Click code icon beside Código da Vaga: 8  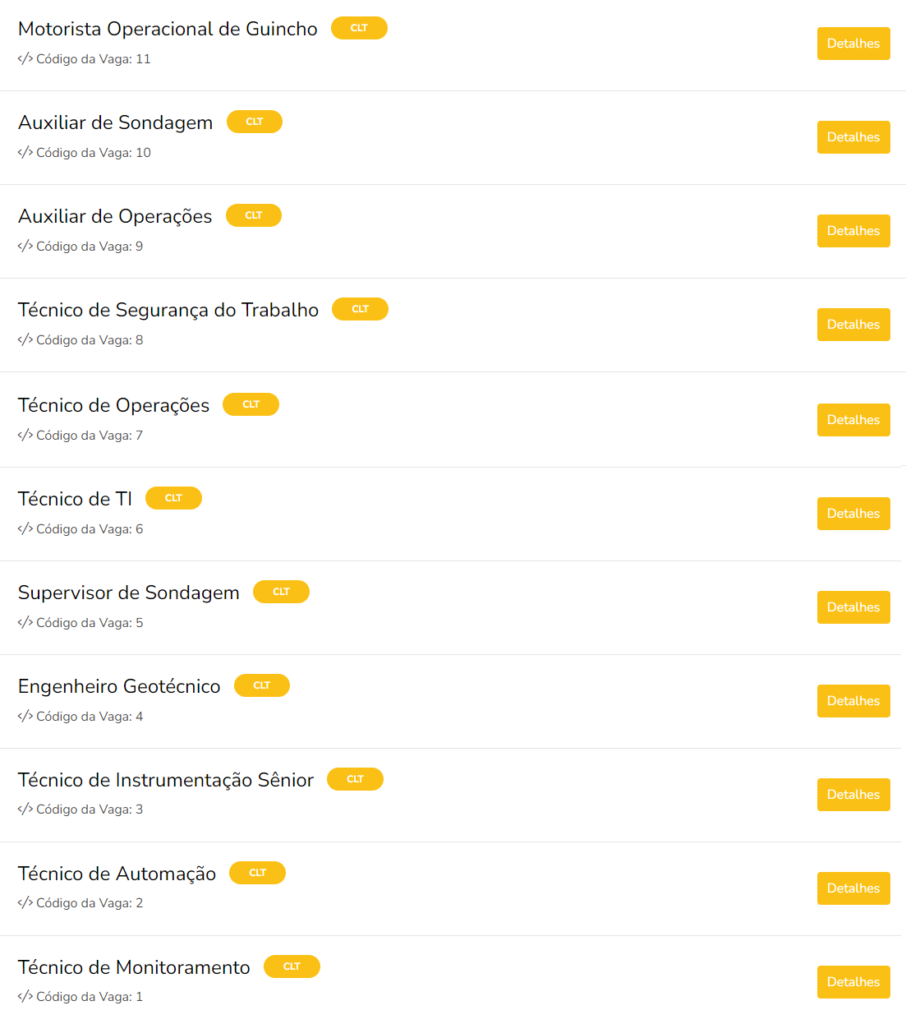(25, 340)
